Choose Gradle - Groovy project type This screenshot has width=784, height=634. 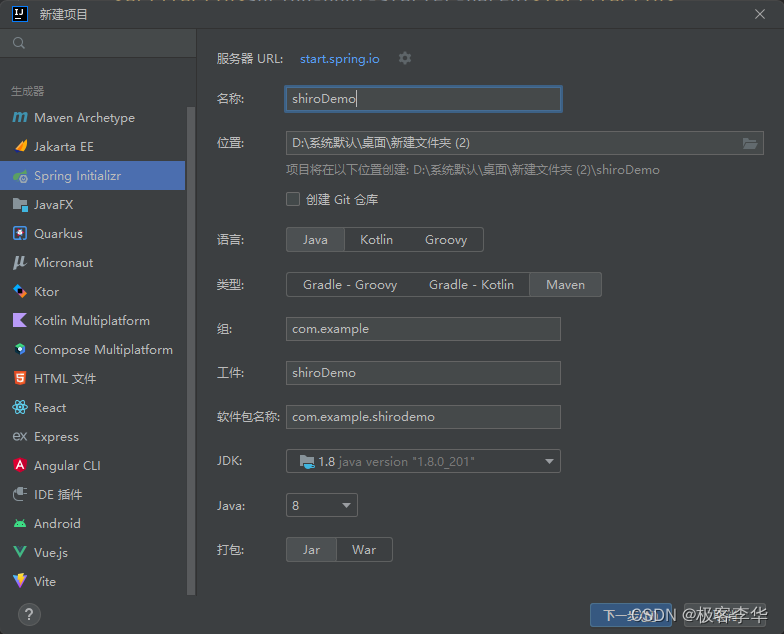coord(350,284)
